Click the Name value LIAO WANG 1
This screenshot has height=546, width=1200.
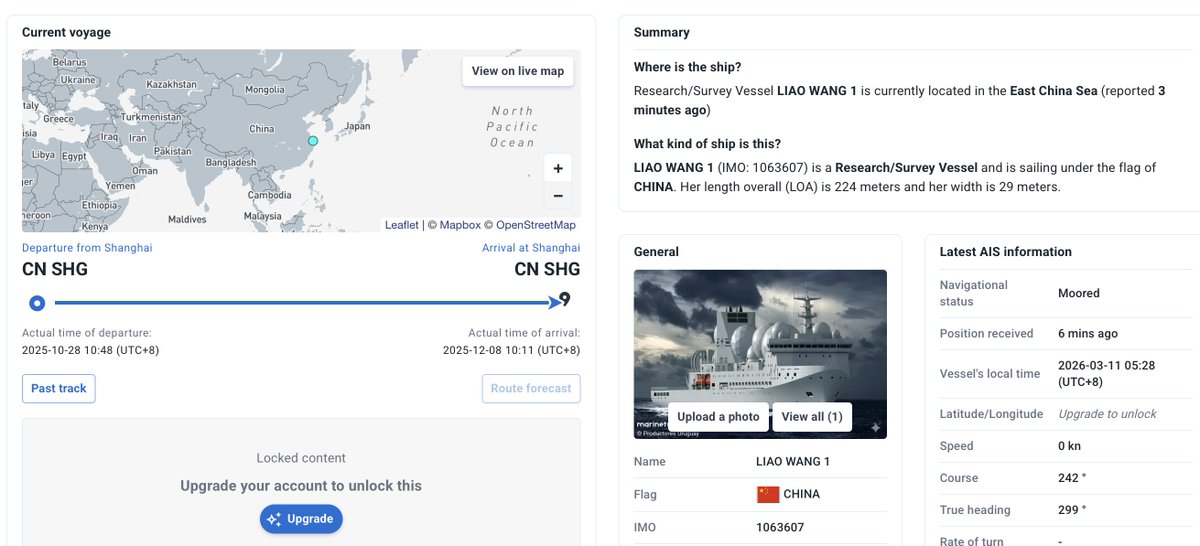(793, 462)
